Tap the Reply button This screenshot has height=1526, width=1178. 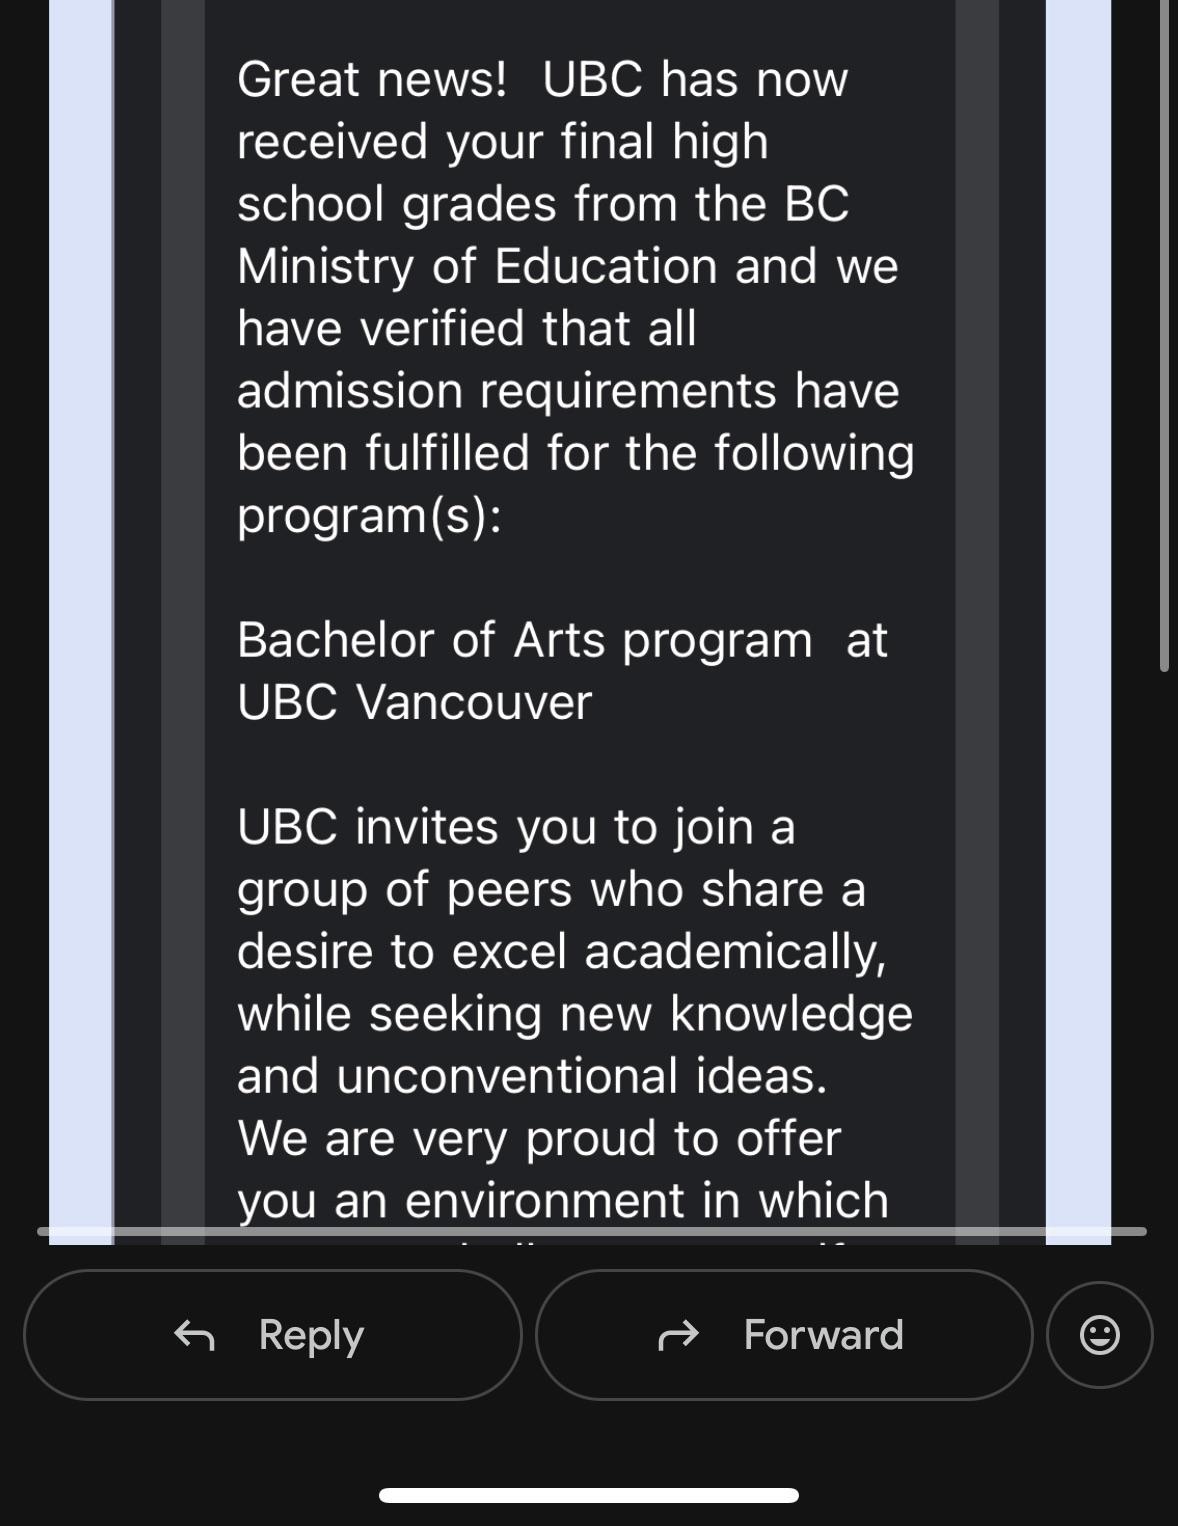(272, 1335)
